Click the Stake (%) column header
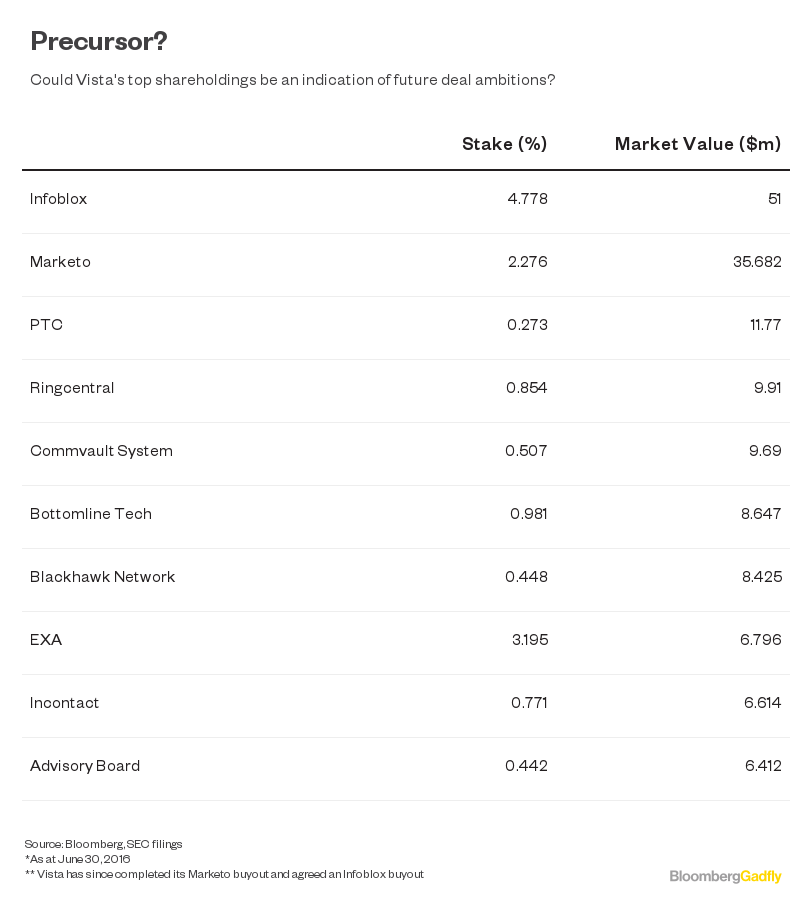812x914 pixels. [504, 144]
